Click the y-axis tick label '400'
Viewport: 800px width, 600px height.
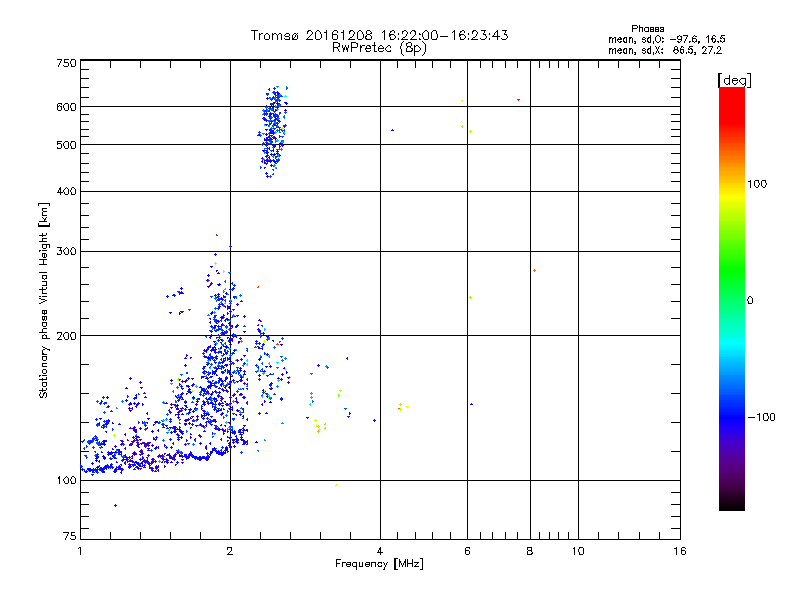(x=66, y=191)
